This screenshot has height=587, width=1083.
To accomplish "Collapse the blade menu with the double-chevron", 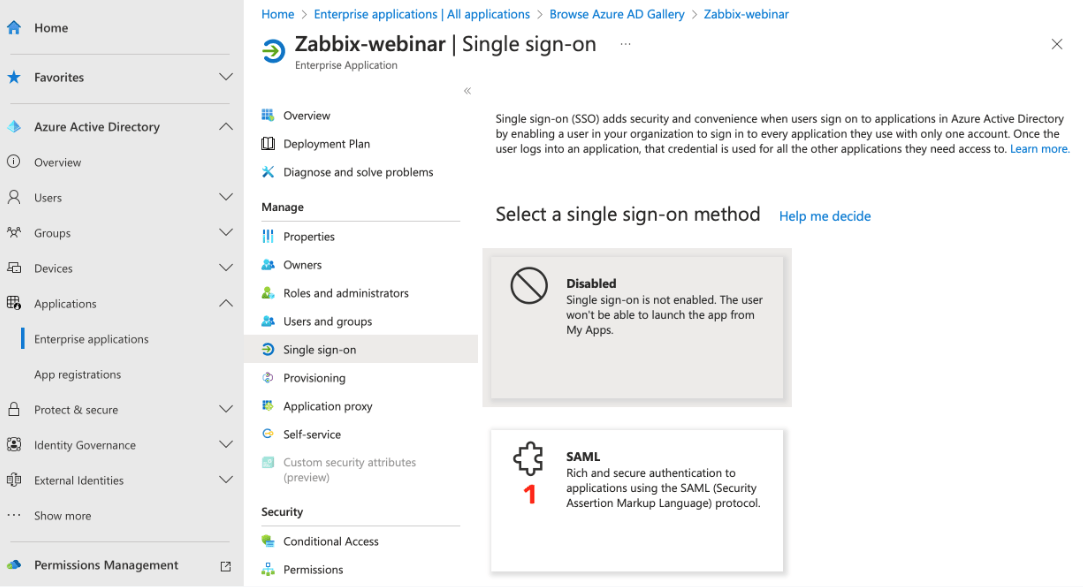I will point(466,90).
